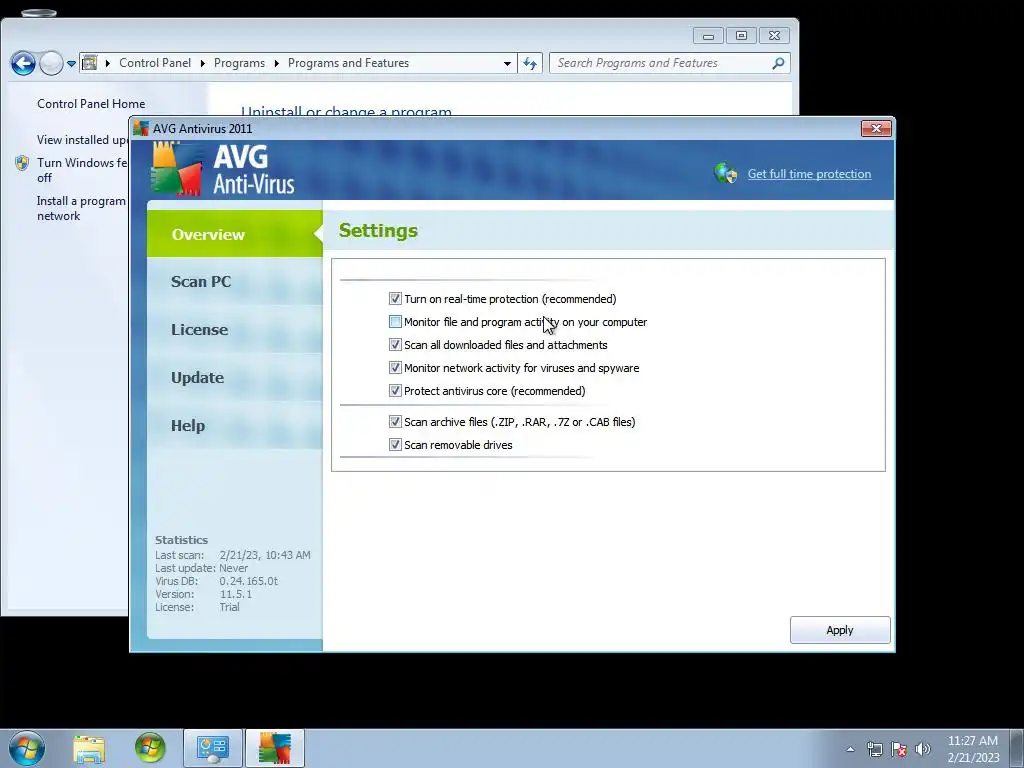The image size is (1024, 768).
Task: Toggle Scan archive files checkbox
Action: tap(395, 421)
